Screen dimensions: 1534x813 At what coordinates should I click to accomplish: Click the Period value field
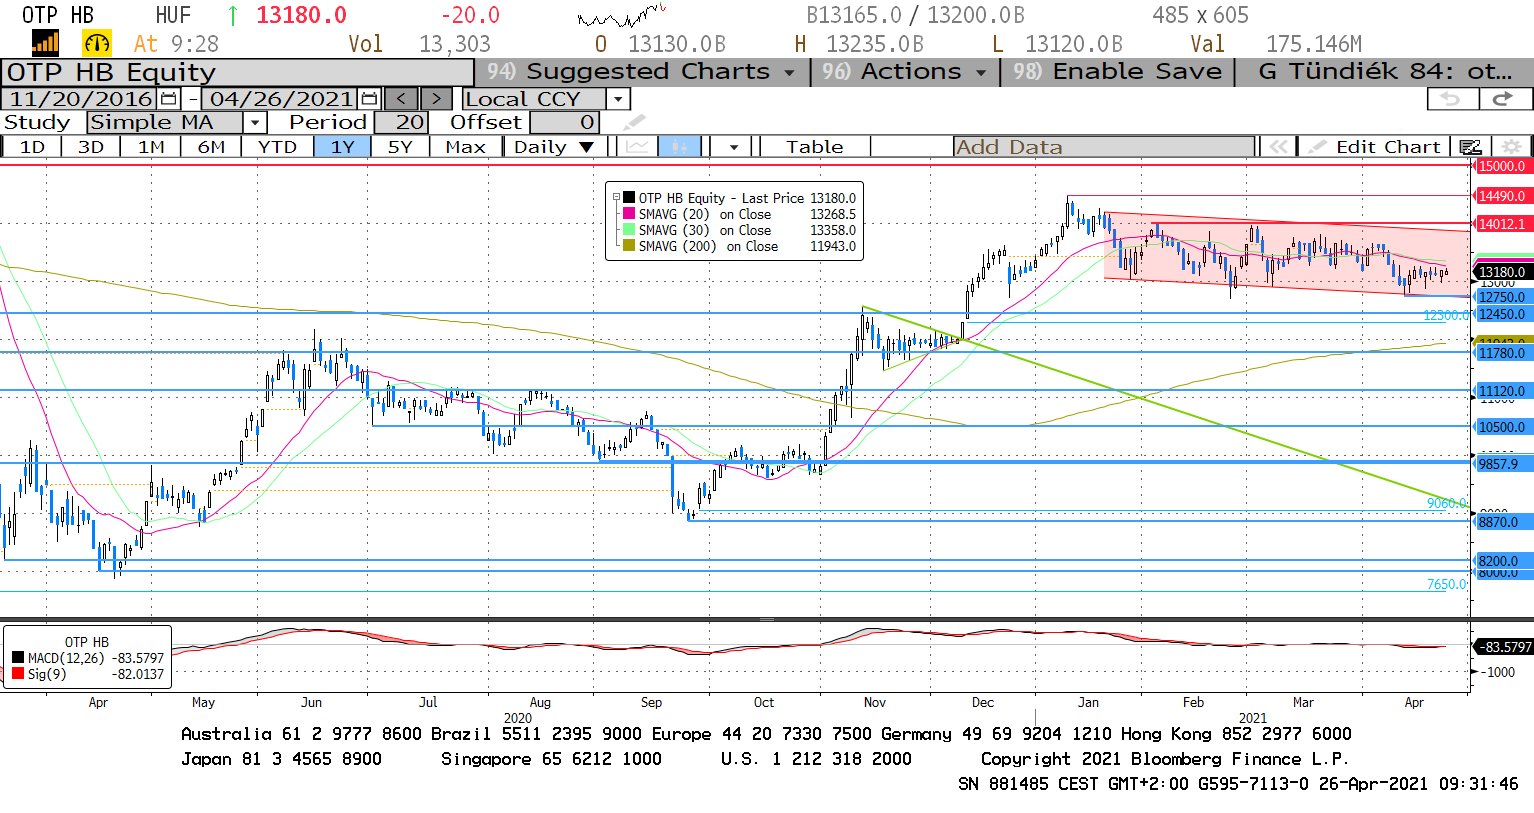(402, 123)
